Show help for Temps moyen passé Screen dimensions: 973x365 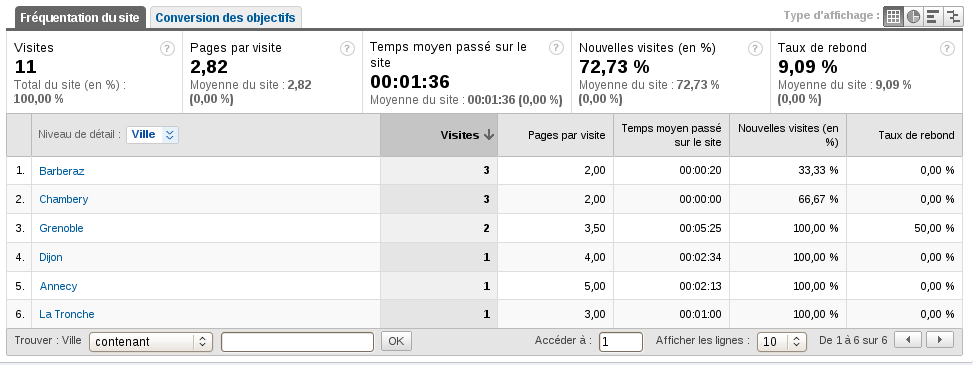coord(557,47)
